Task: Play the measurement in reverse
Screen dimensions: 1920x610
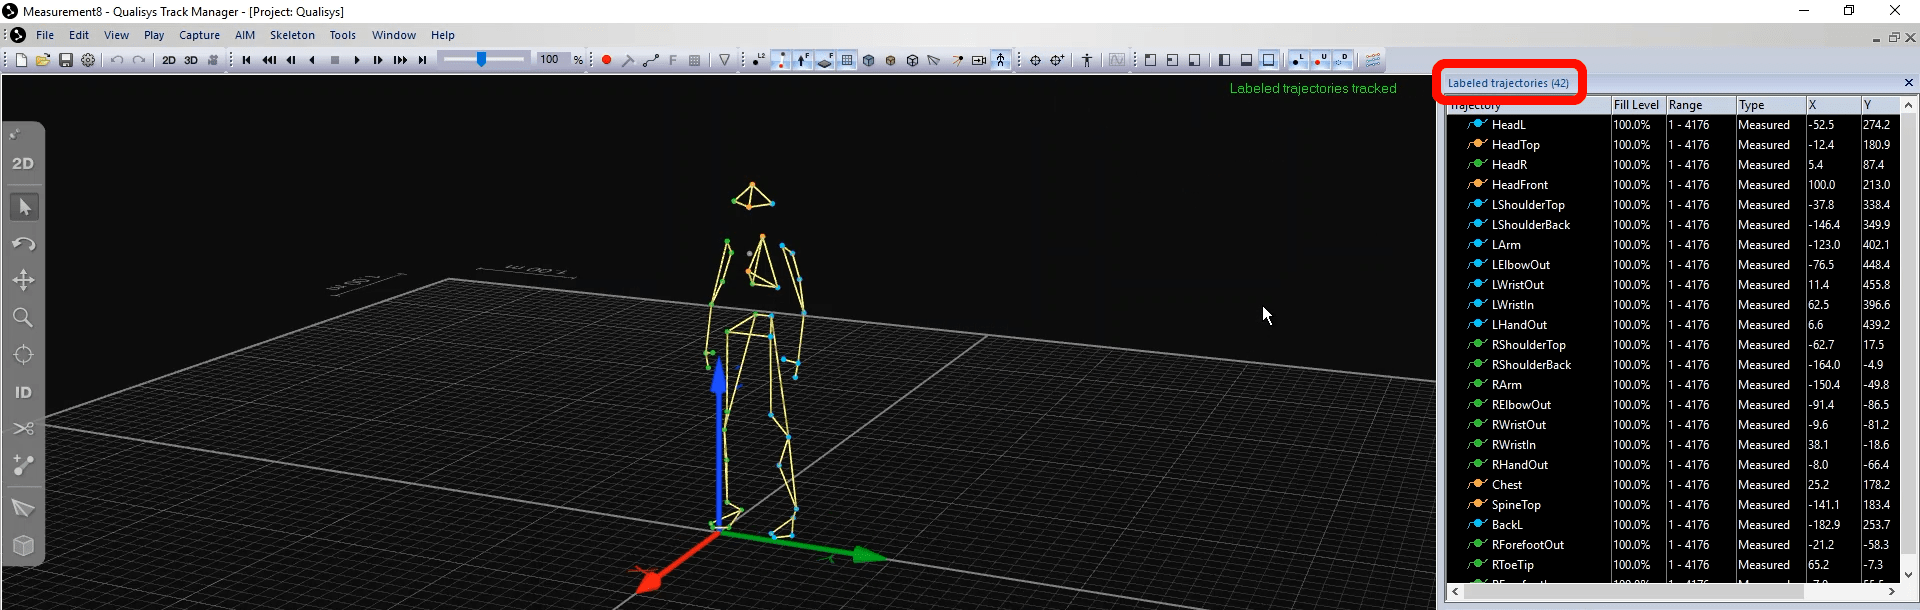Action: (x=313, y=60)
